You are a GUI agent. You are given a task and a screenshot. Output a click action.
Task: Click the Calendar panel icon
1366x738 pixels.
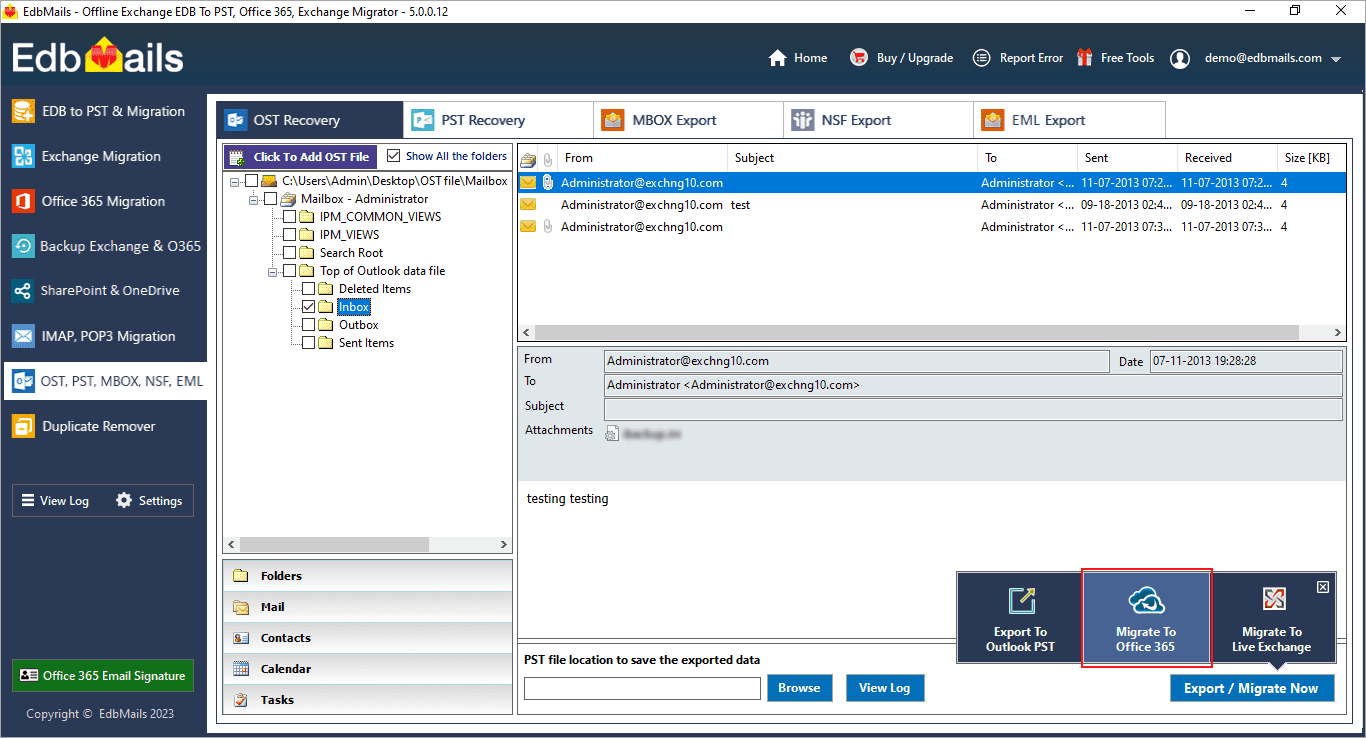tap(240, 669)
